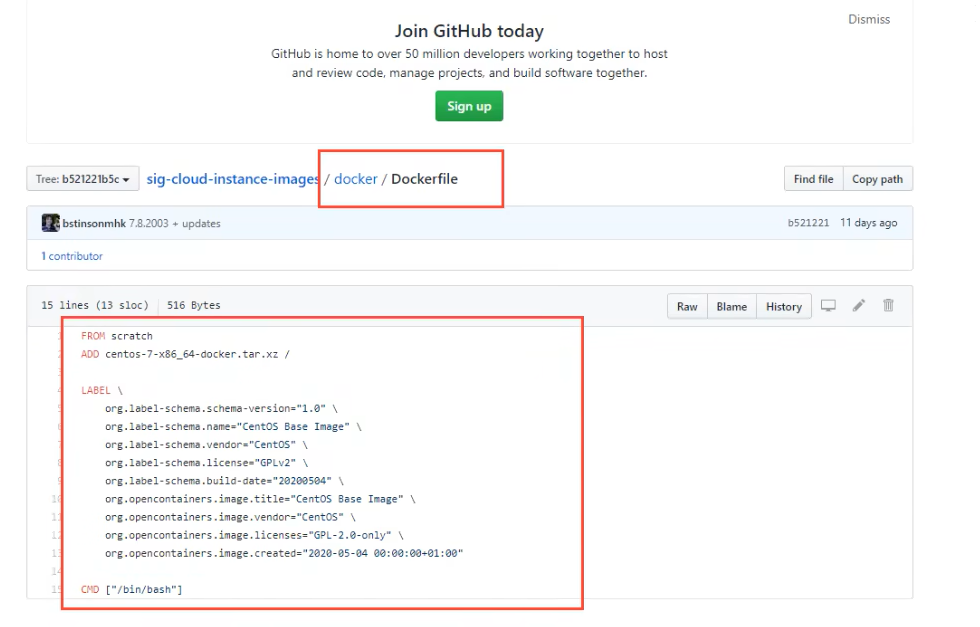Click the open in GitHub Desktop icon
This screenshot has width=980, height=627.
coord(828,306)
